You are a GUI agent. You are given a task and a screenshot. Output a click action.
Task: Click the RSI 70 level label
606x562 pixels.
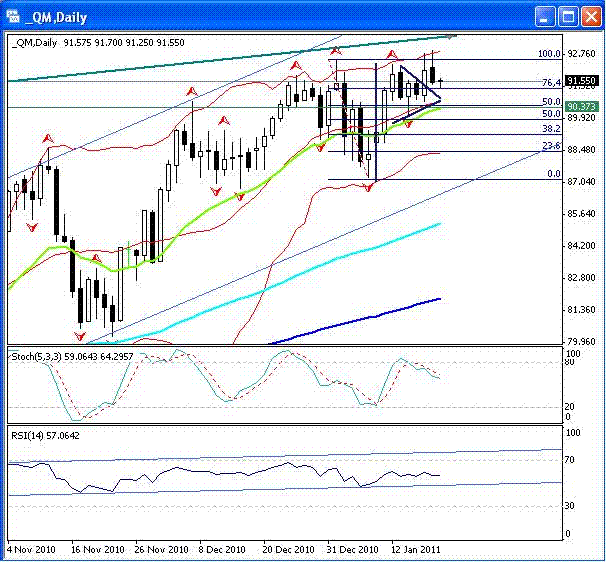click(570, 460)
